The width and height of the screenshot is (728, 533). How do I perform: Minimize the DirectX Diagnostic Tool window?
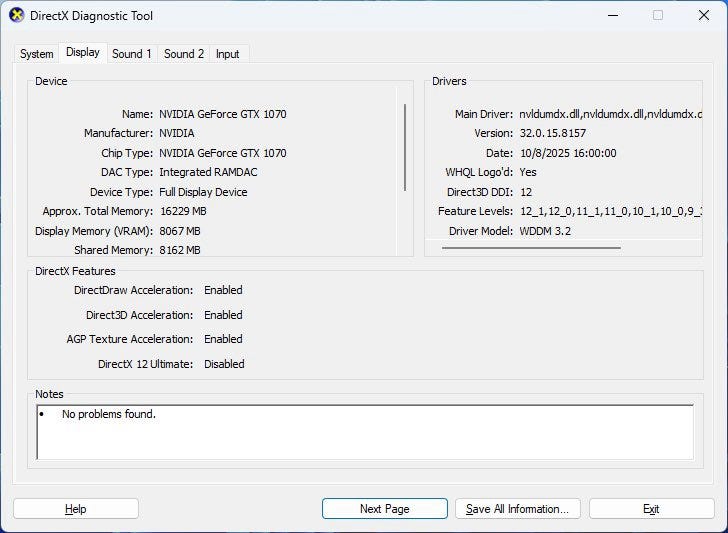tap(610, 16)
